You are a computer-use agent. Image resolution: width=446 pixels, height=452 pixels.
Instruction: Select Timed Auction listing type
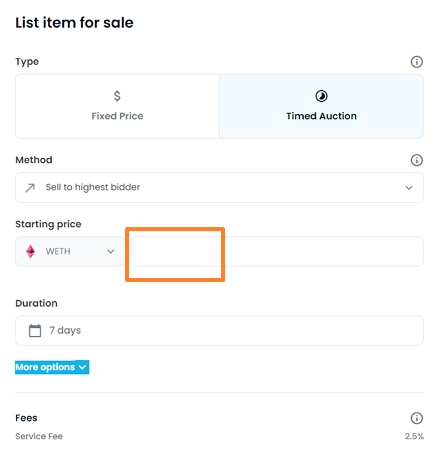point(321,106)
